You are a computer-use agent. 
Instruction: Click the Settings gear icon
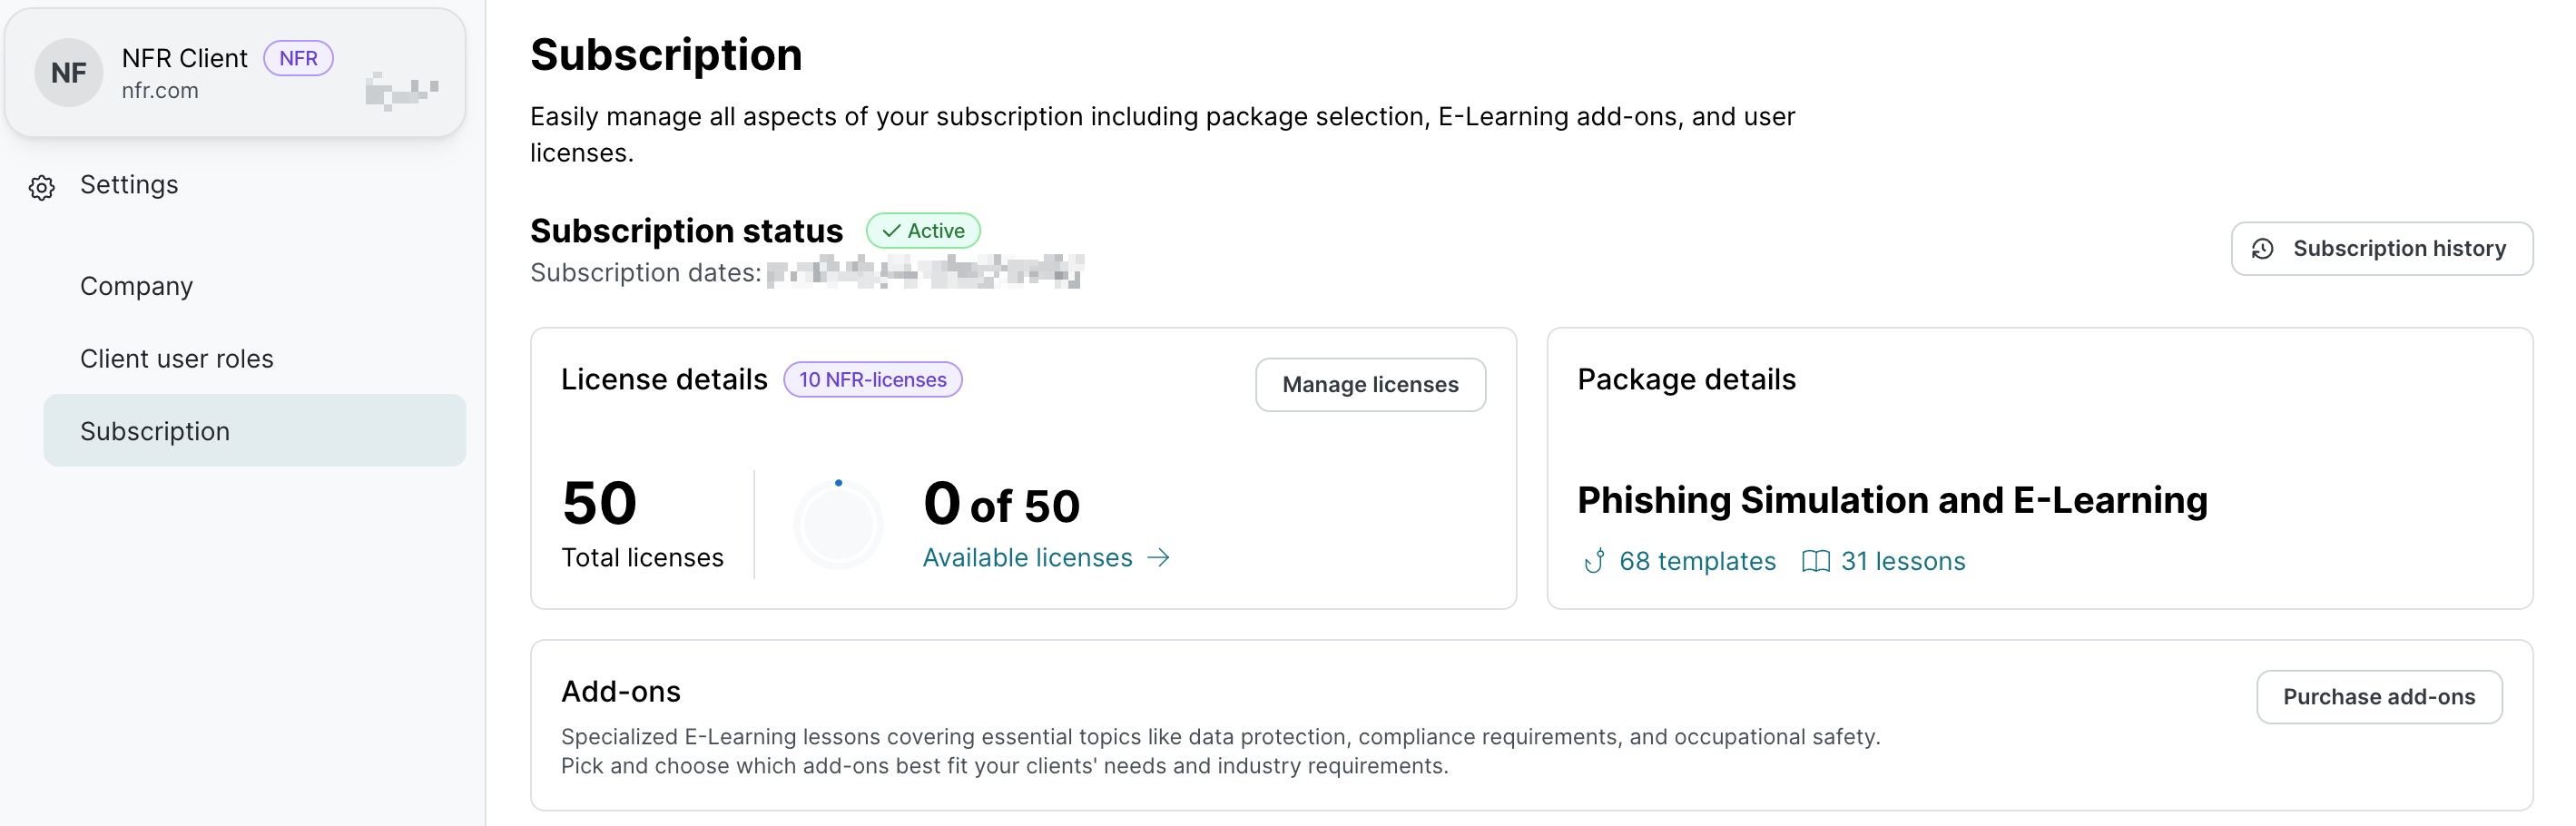tap(42, 188)
